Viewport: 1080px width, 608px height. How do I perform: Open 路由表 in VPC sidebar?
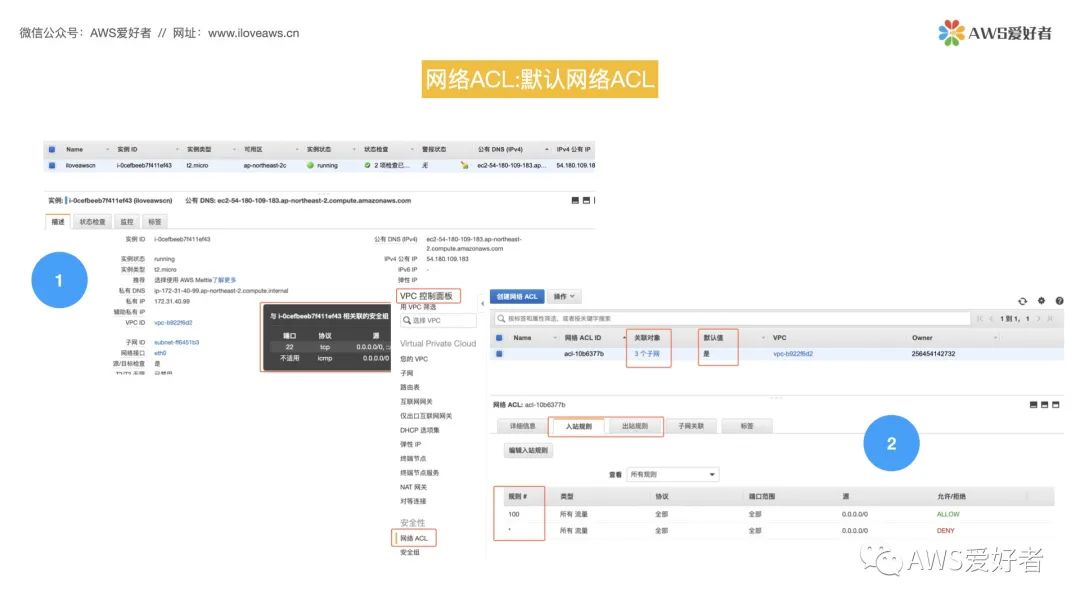click(410, 388)
